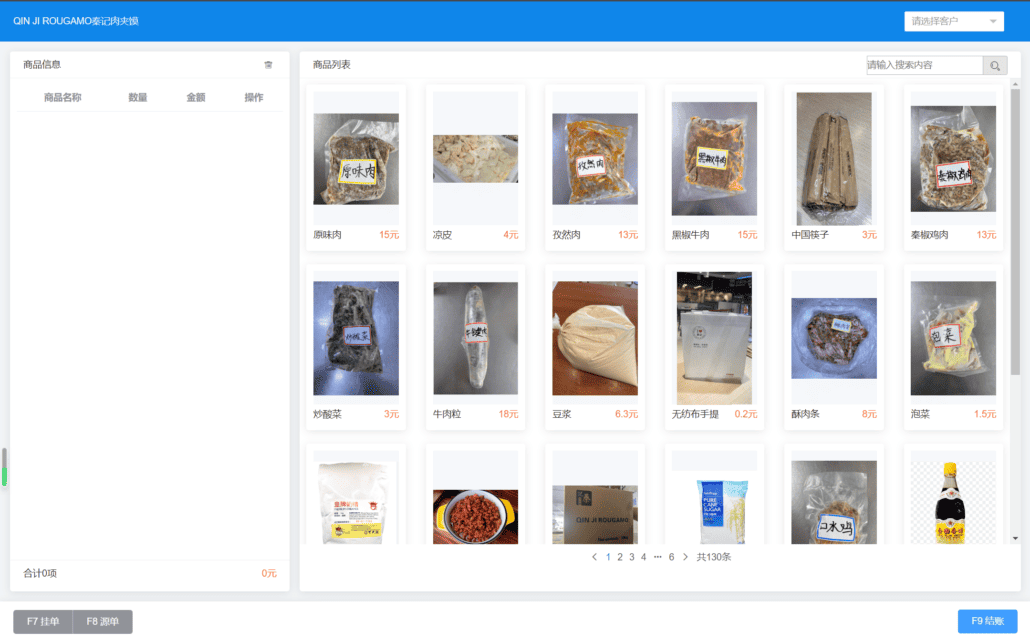Click the clear cart trash icon
1030x641 pixels.
268,65
